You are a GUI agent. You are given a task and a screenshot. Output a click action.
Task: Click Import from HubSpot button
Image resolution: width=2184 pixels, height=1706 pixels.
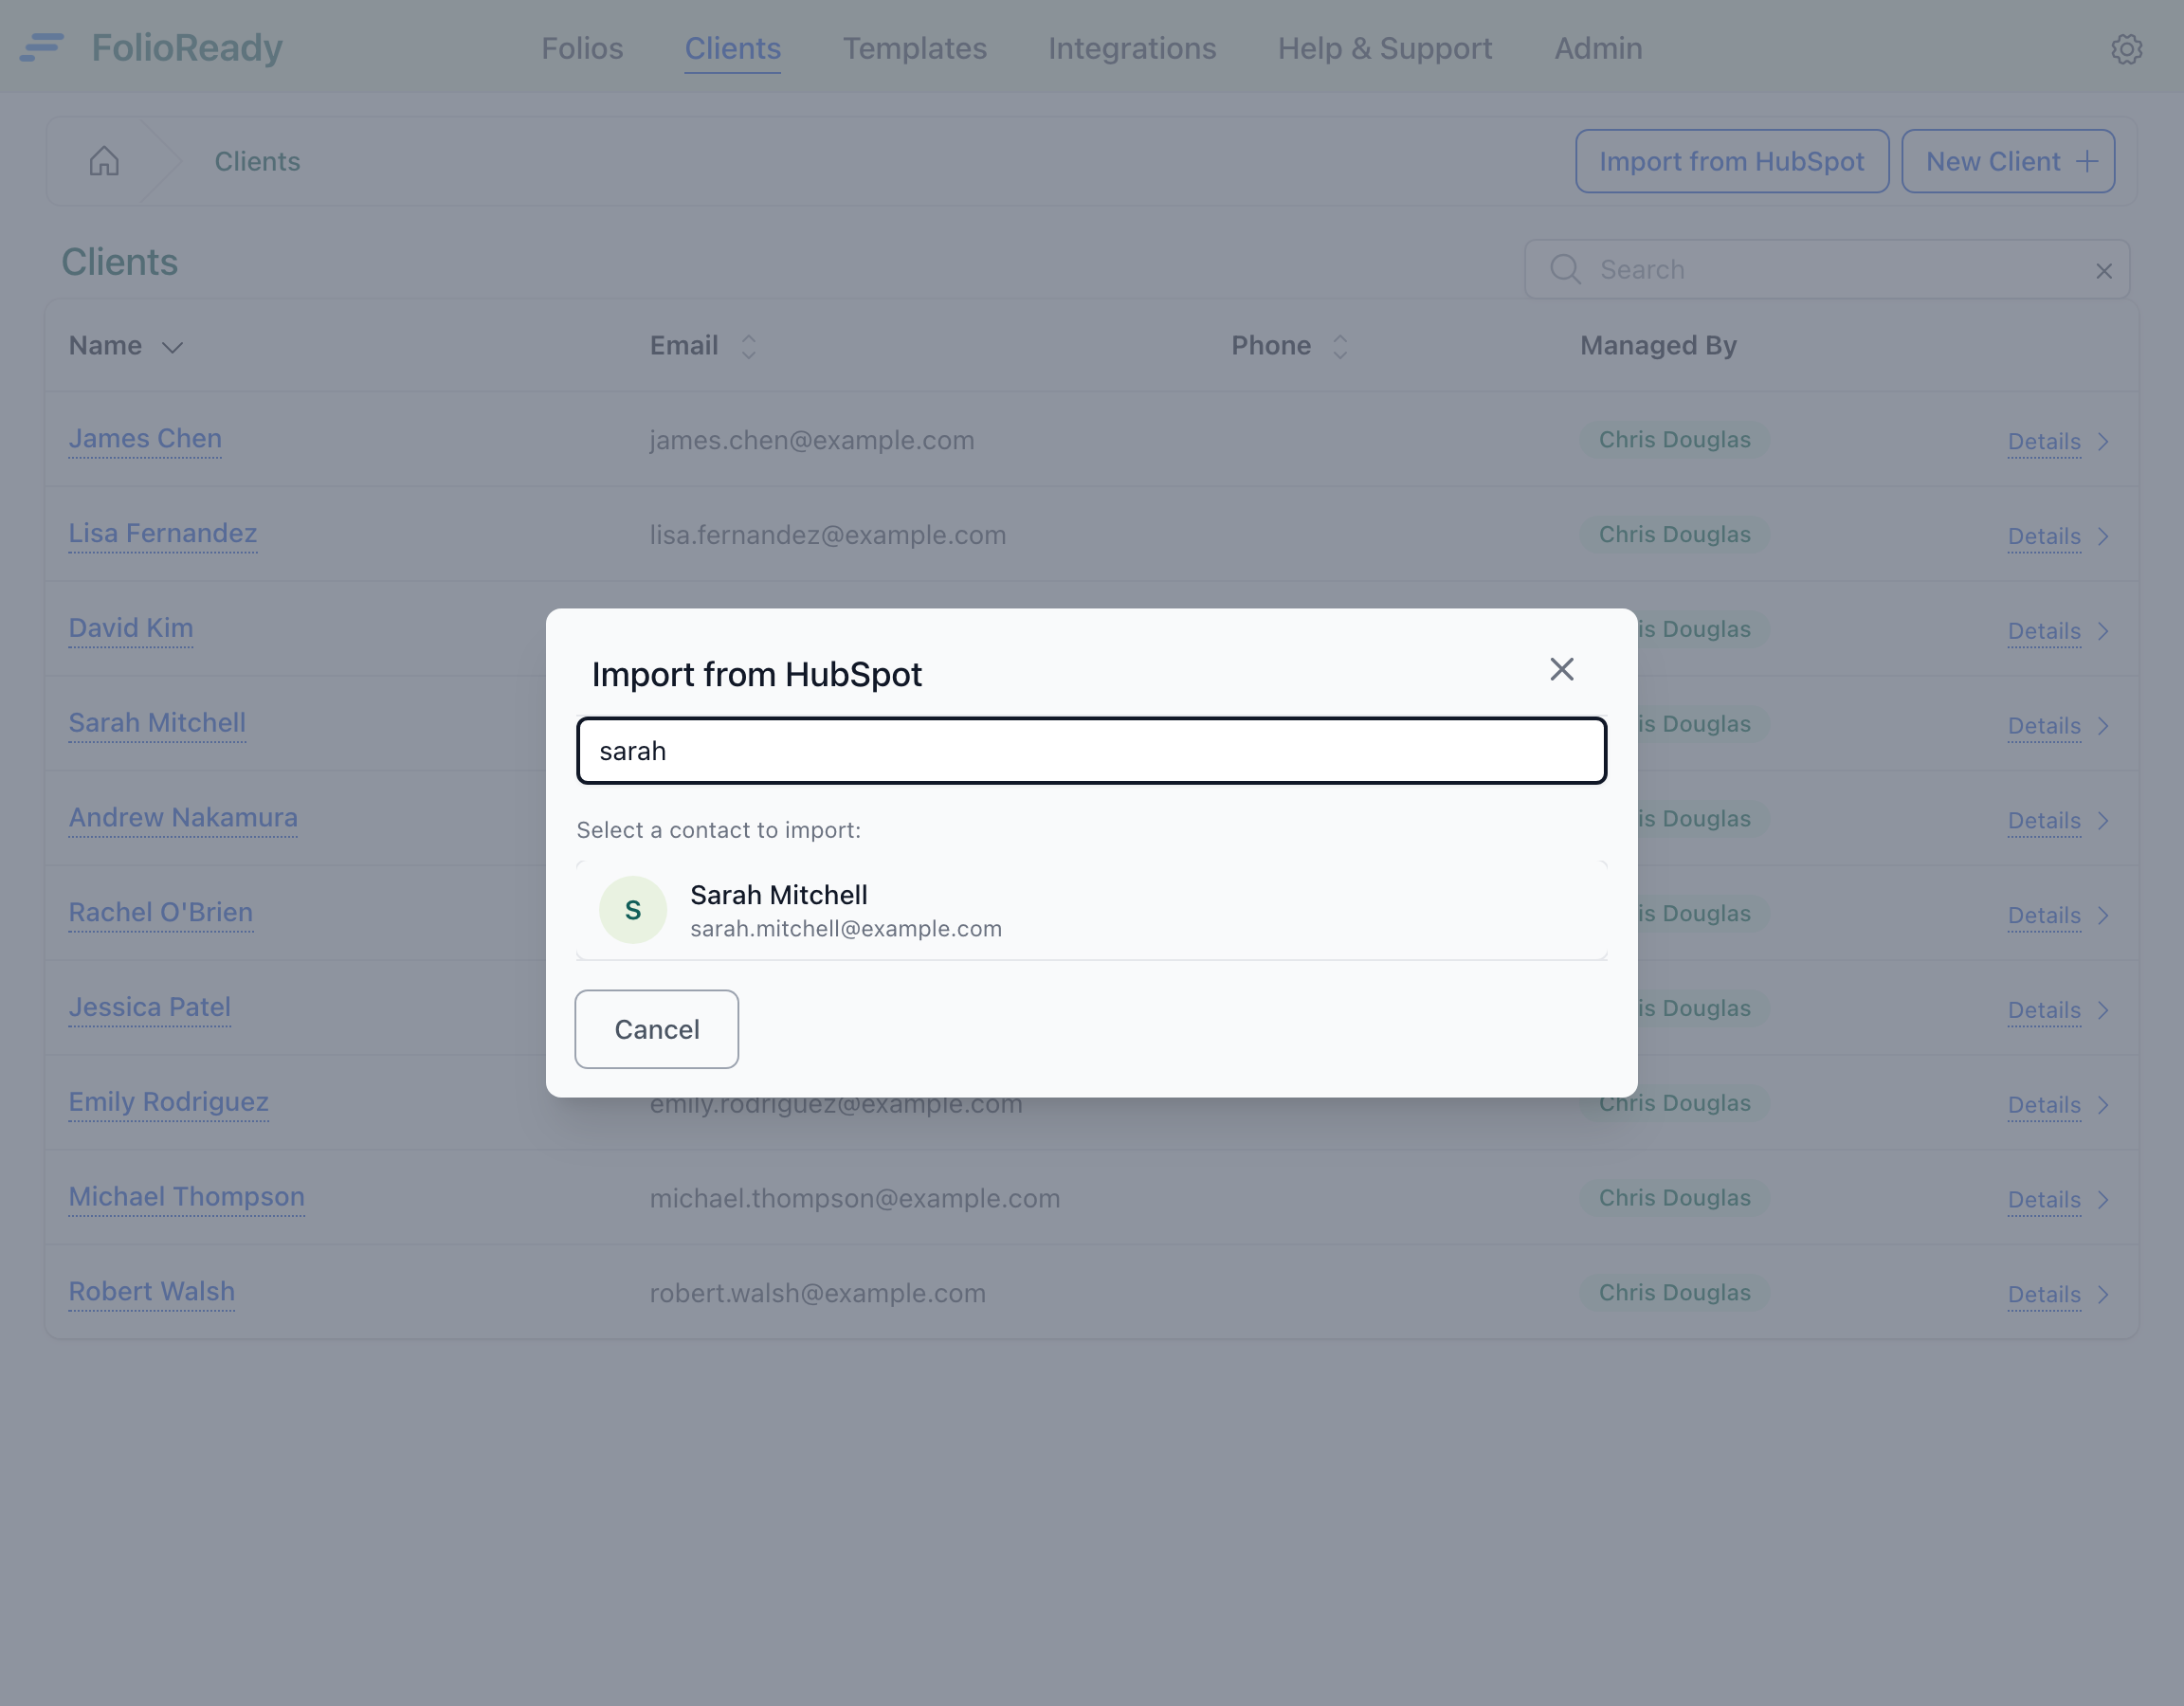click(1731, 161)
